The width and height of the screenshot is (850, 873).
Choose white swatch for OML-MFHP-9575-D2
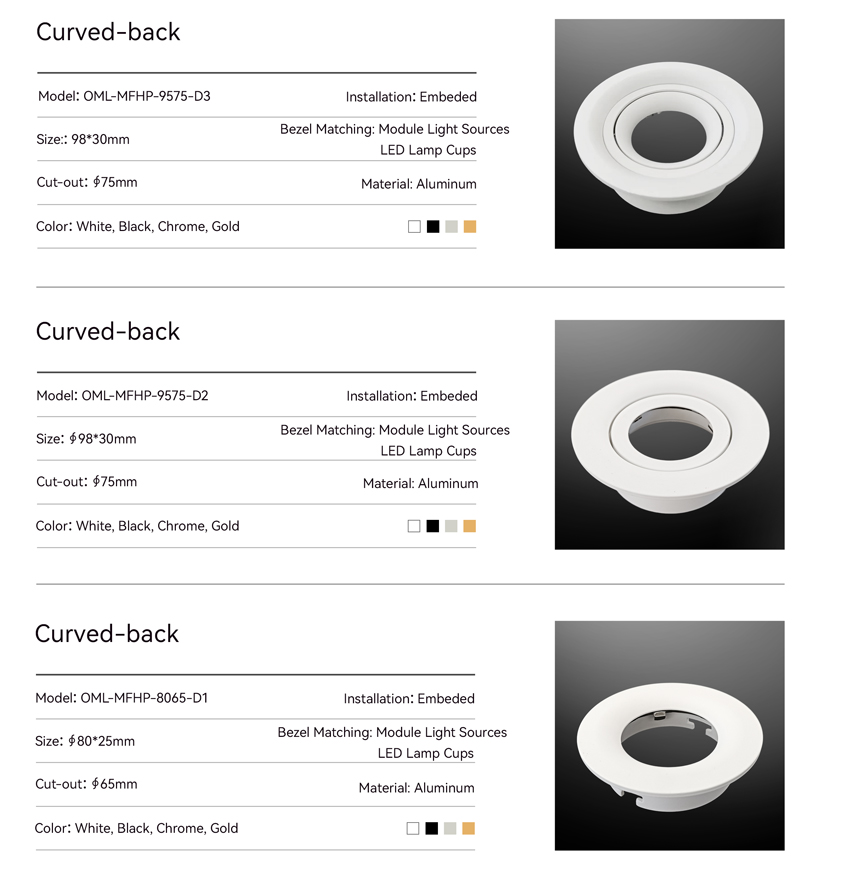pyautogui.click(x=414, y=526)
